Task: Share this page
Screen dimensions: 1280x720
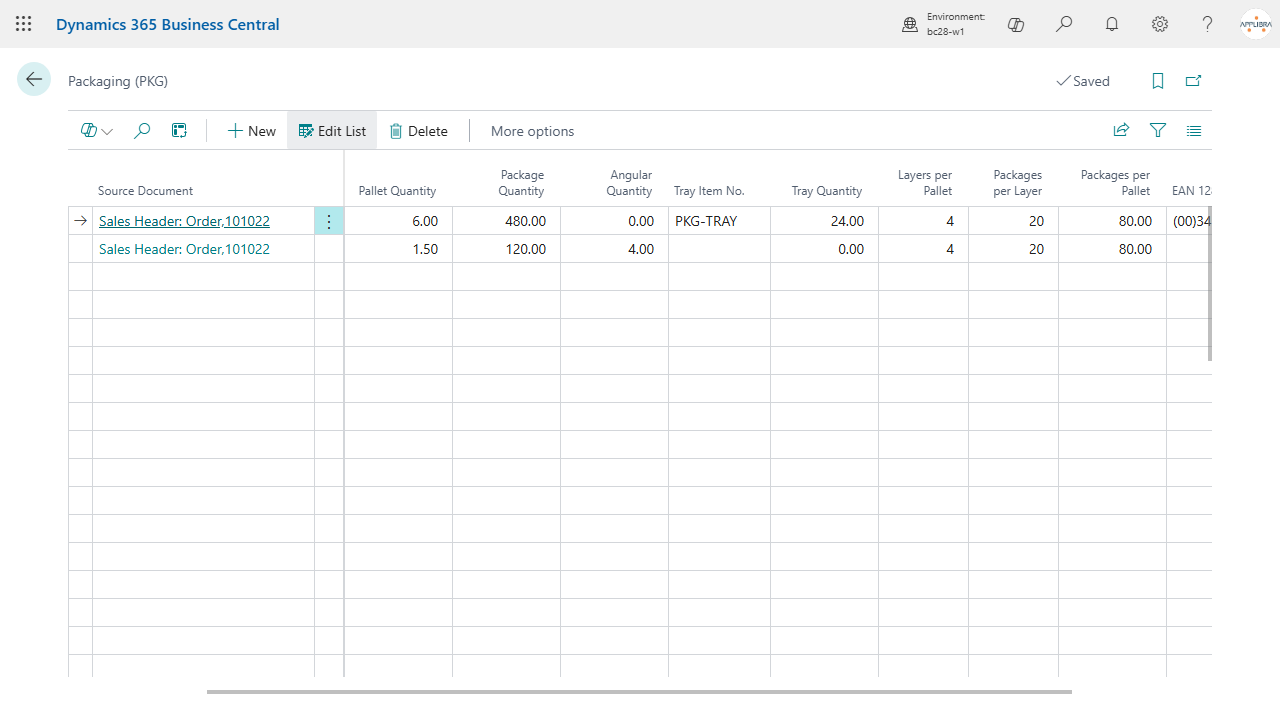Action: pyautogui.click(x=1122, y=130)
